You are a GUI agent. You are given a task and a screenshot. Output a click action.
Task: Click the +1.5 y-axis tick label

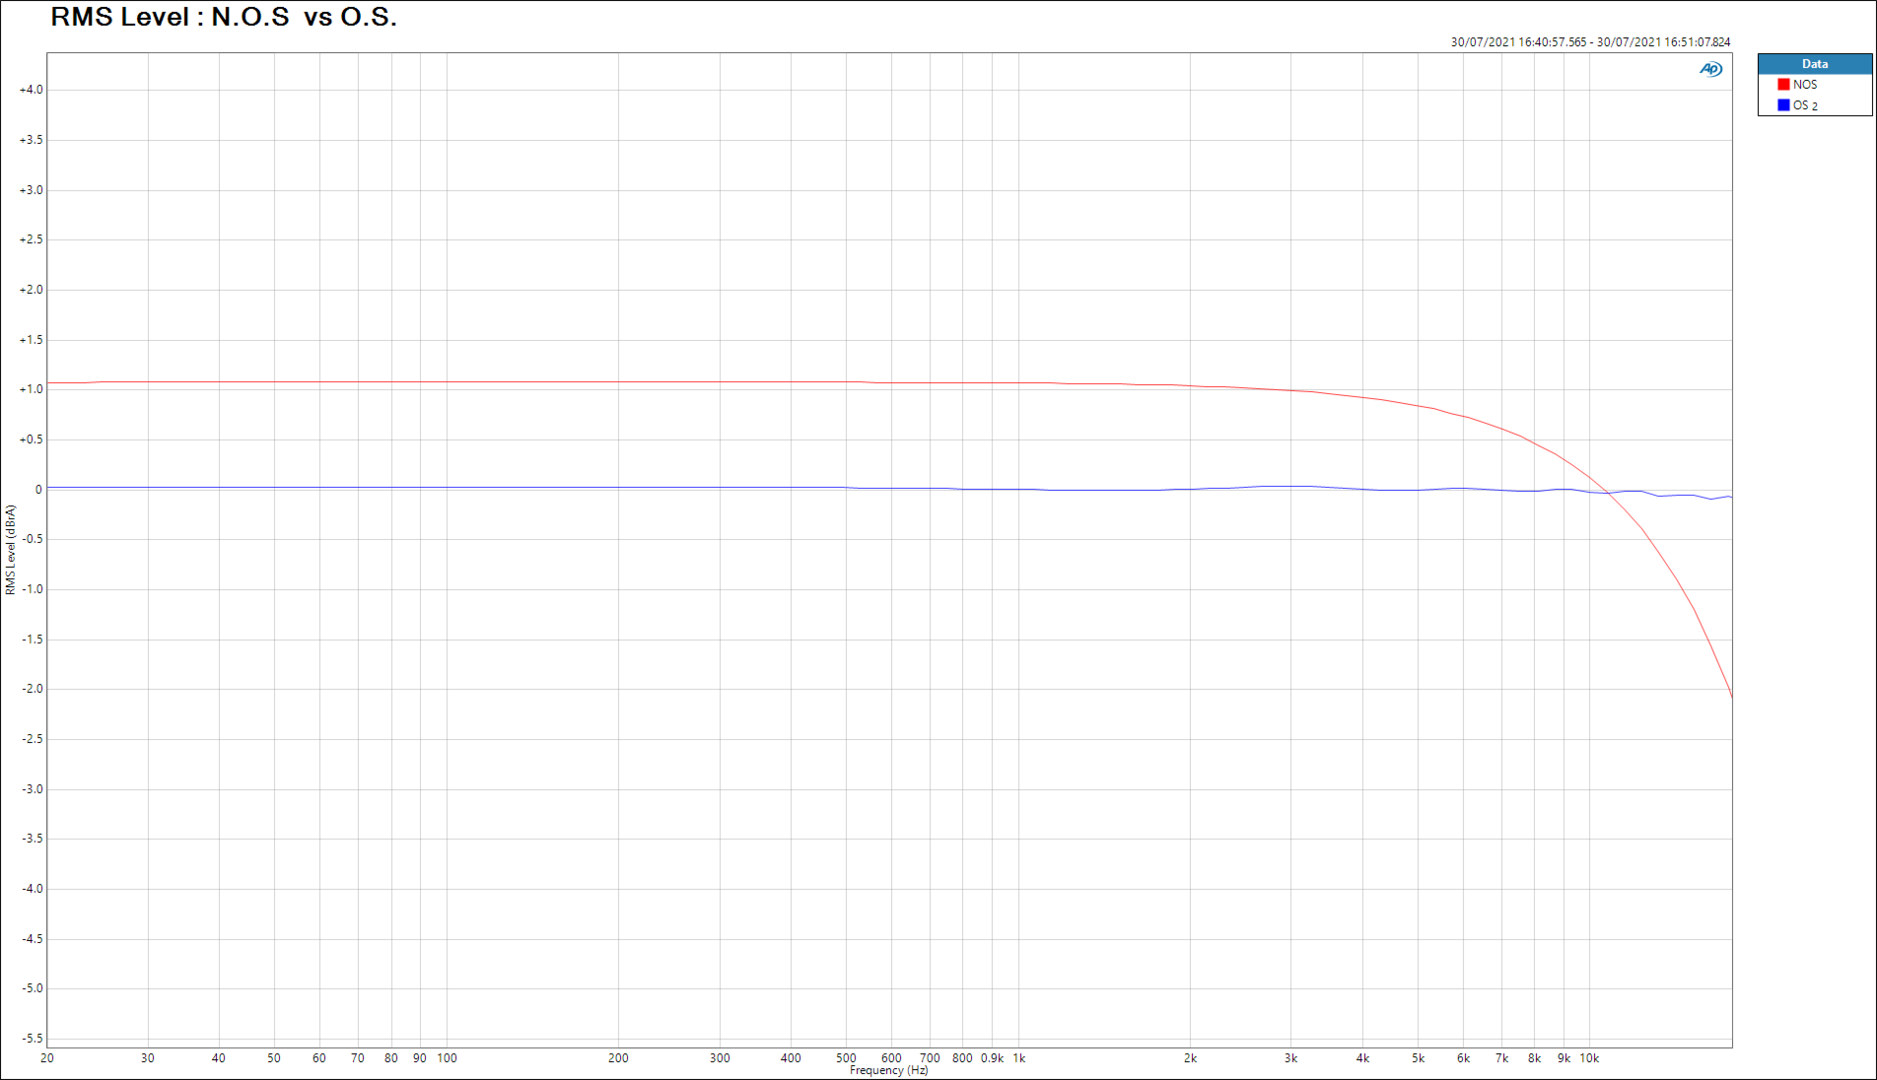(x=31, y=340)
